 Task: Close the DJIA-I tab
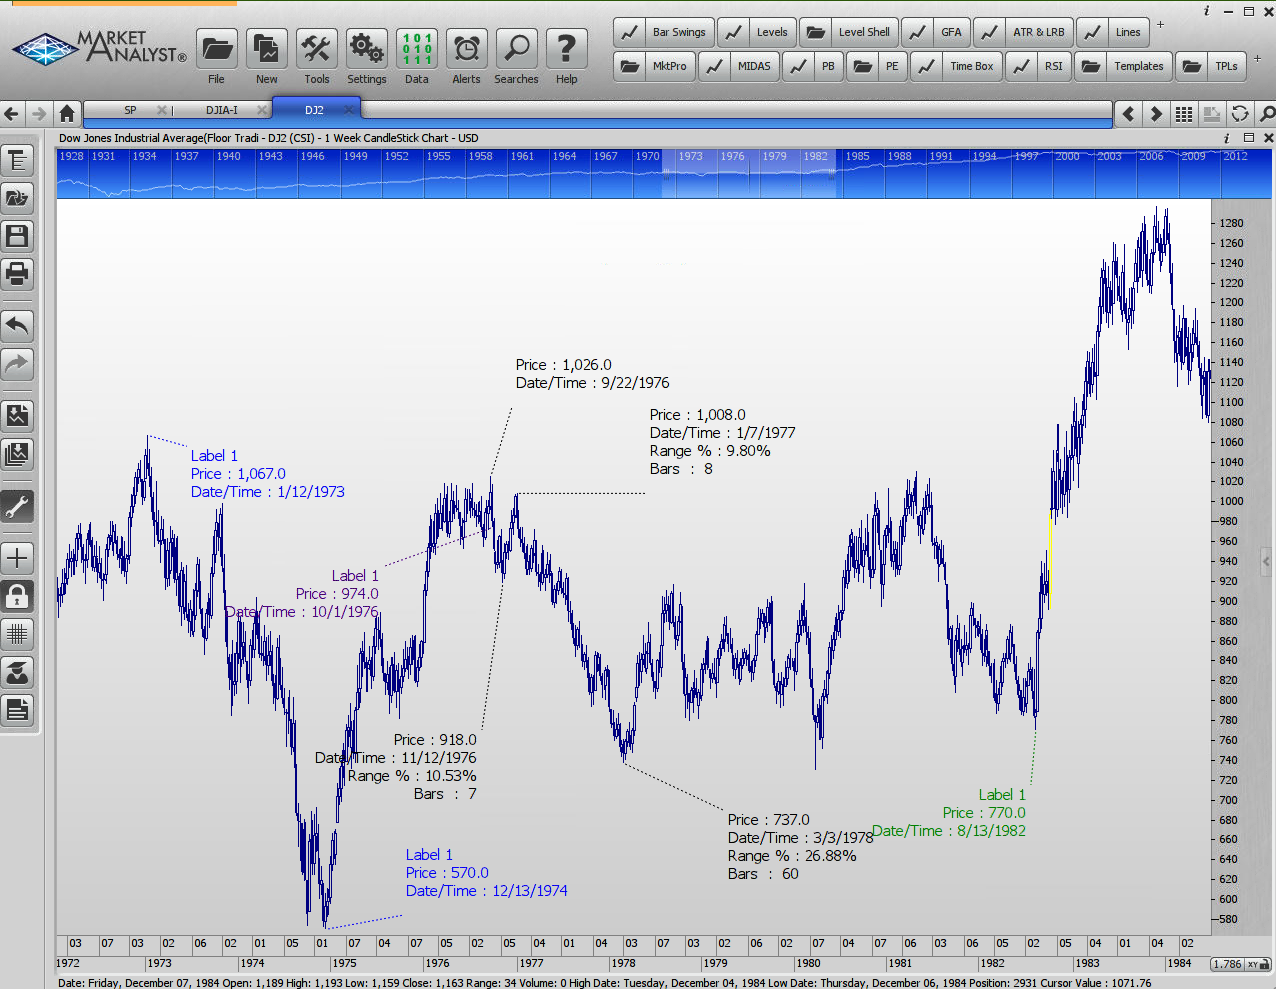[x=262, y=110]
